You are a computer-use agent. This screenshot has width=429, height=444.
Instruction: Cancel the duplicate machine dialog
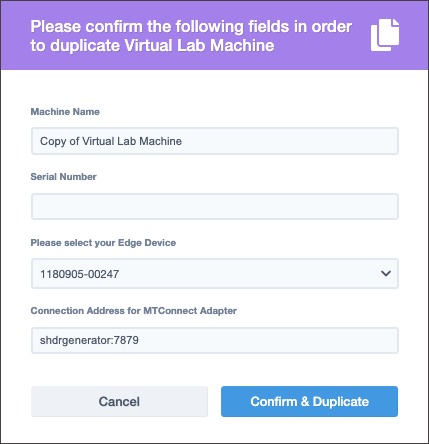[119, 401]
